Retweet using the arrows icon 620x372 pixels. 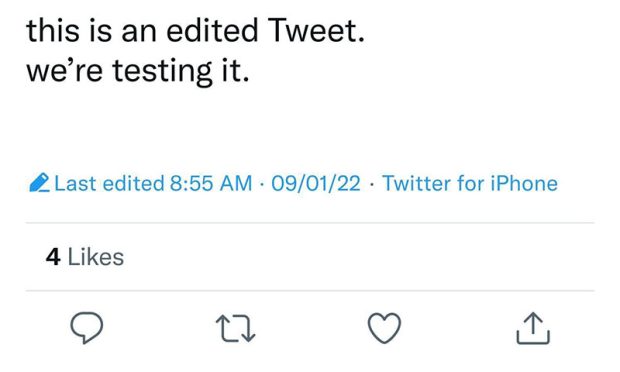point(236,328)
